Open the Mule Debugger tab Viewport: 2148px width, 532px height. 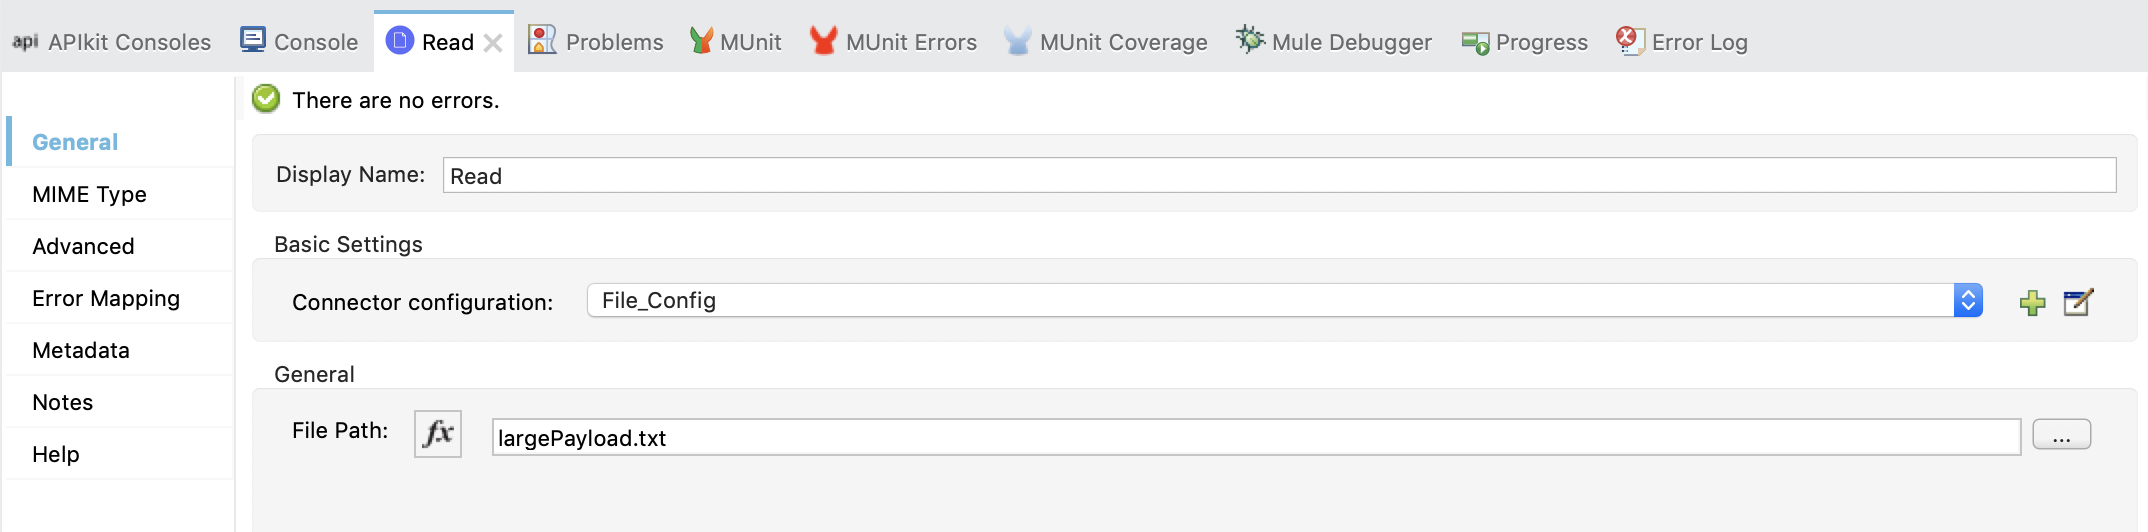click(1334, 42)
